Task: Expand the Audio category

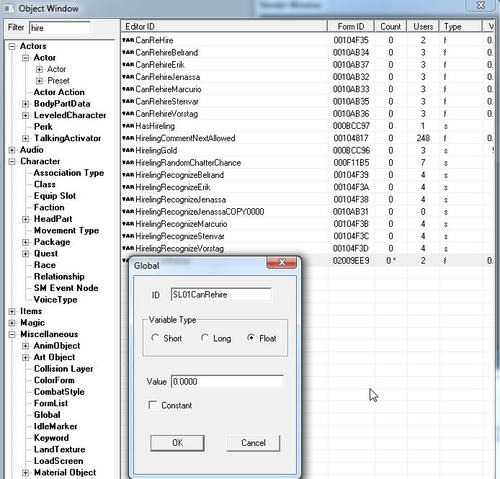Action: (x=12, y=150)
